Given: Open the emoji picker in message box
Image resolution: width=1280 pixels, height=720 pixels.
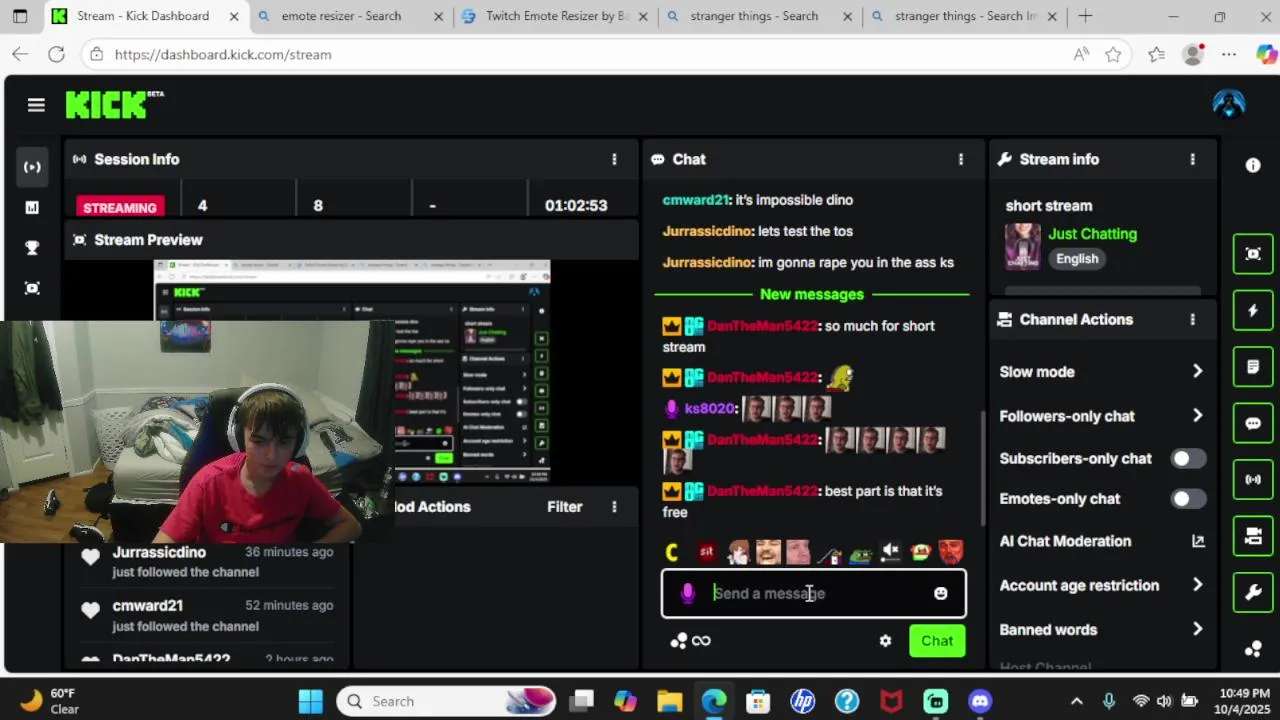Looking at the screenshot, I should [x=940, y=593].
